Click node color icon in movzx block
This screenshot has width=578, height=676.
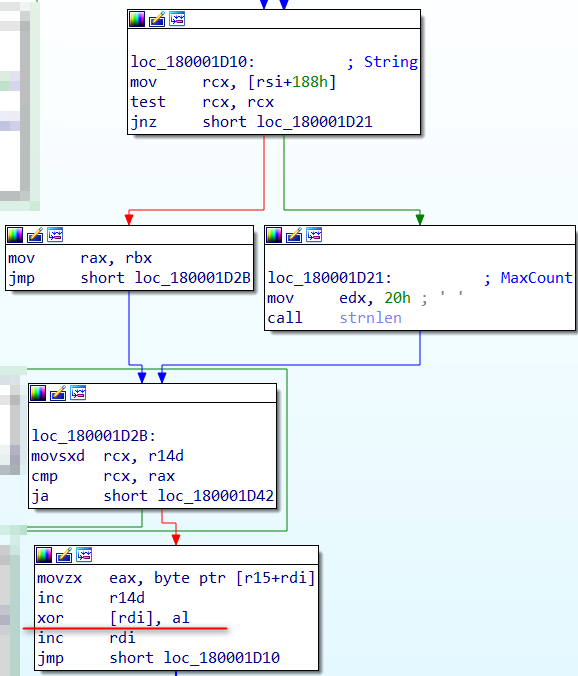[44, 555]
